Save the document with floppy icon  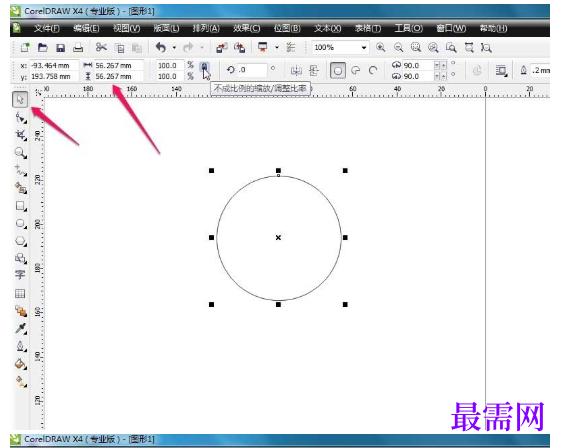pos(60,47)
